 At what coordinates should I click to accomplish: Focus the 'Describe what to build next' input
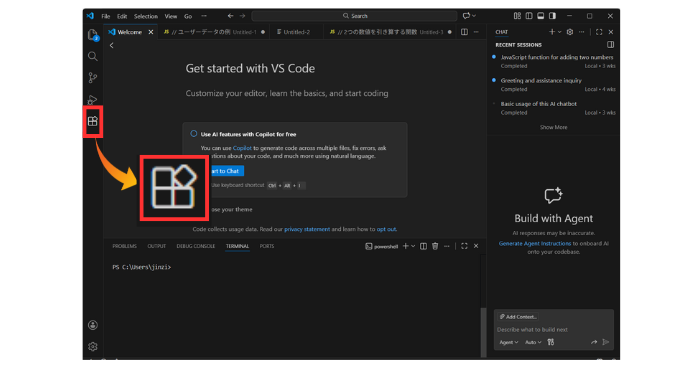coord(554,330)
